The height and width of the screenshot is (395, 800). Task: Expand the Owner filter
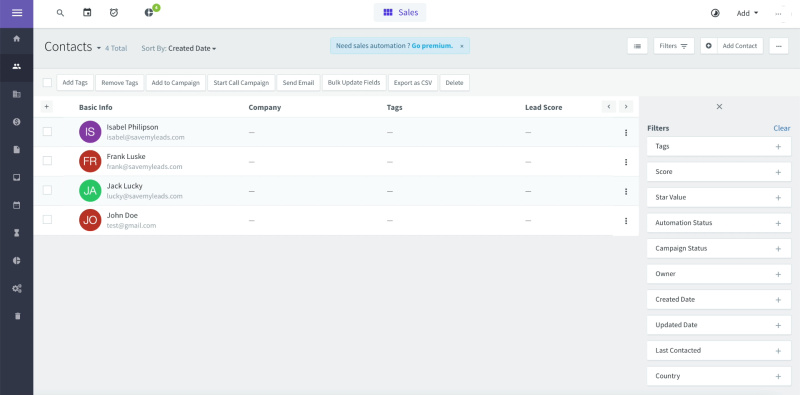(719, 274)
